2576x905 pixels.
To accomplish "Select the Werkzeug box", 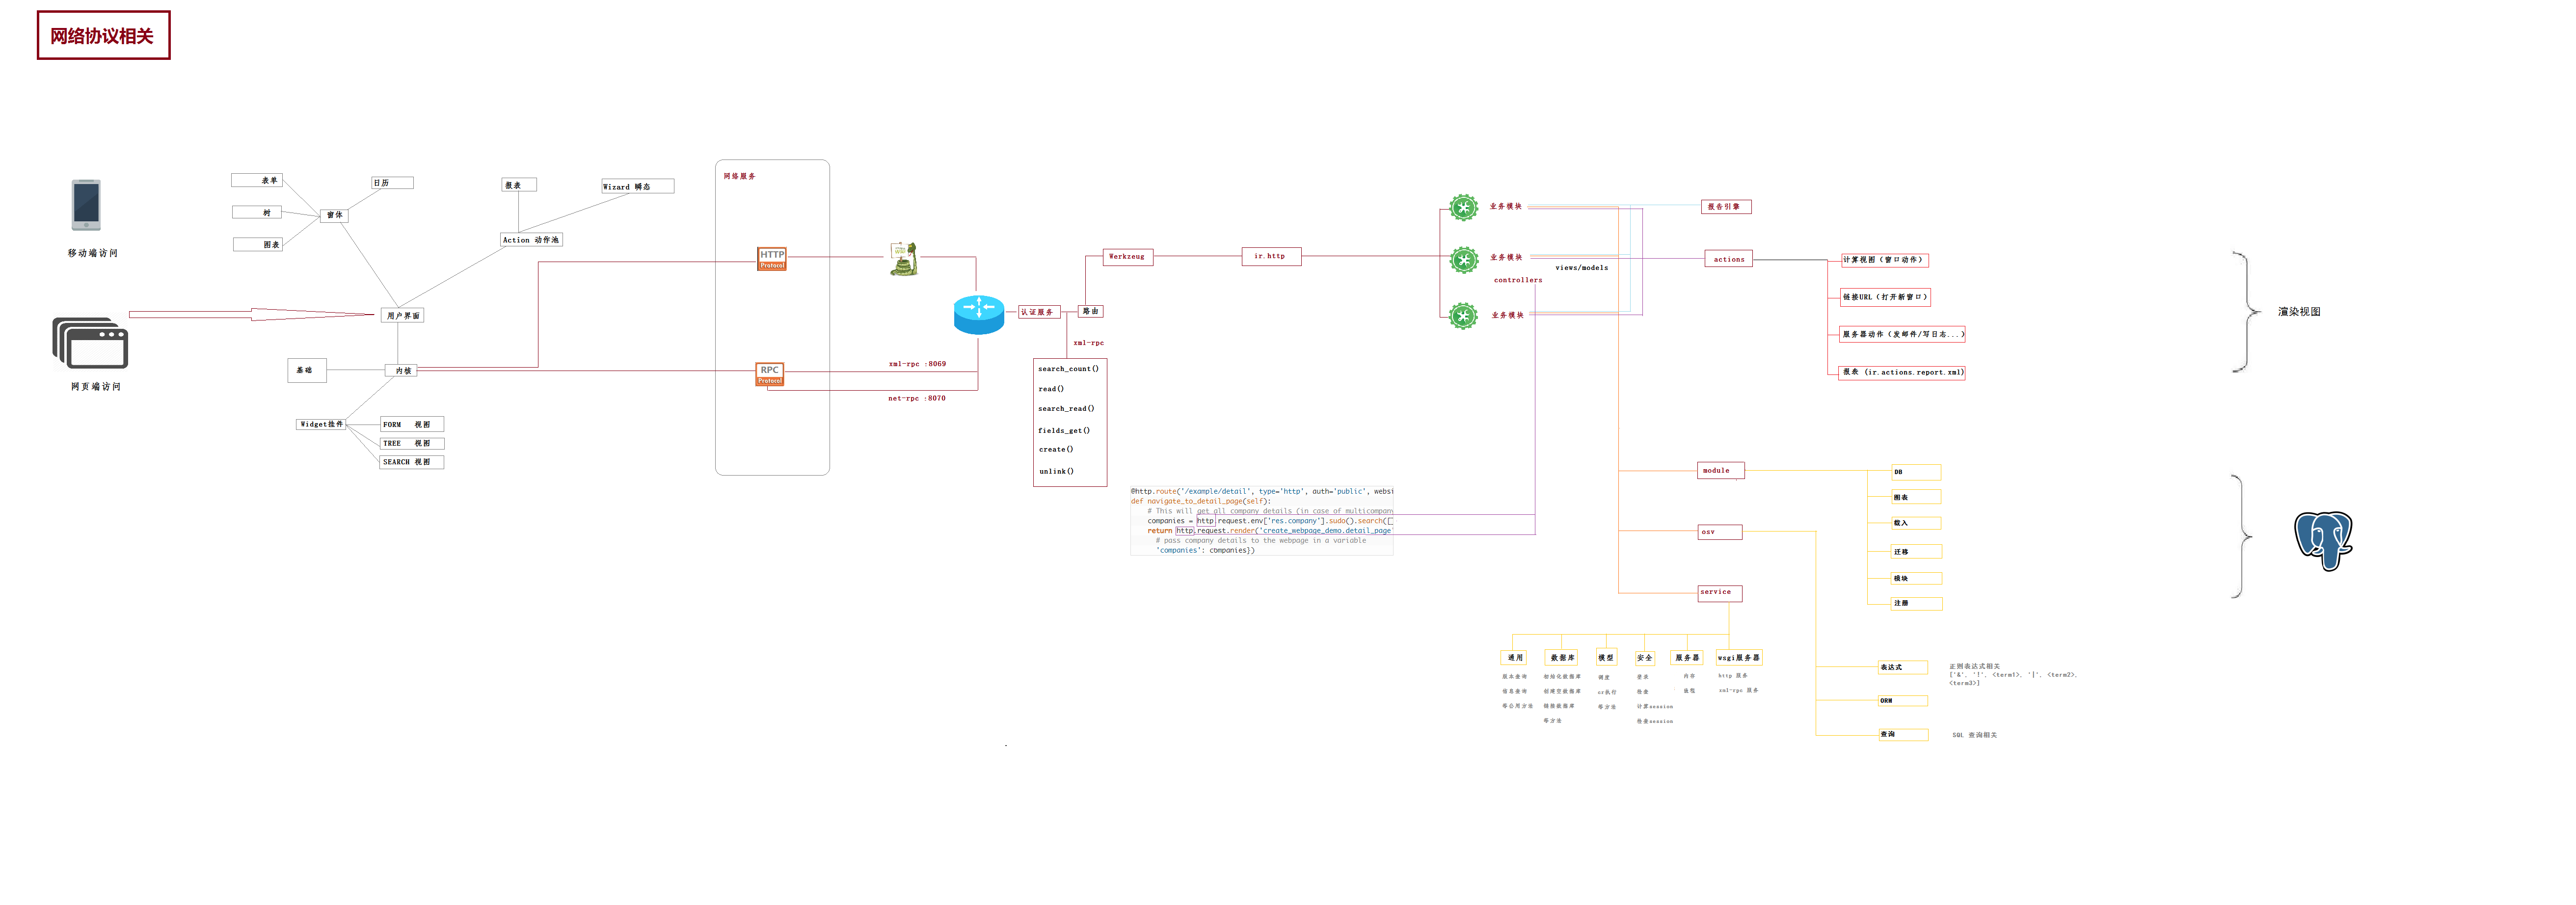I will click(1128, 257).
